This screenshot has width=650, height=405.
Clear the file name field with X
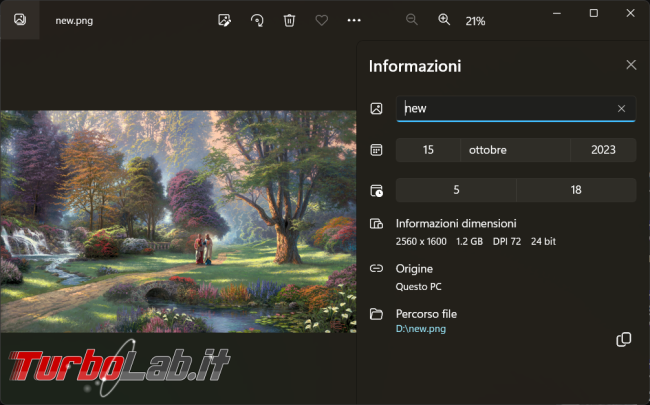click(x=621, y=109)
